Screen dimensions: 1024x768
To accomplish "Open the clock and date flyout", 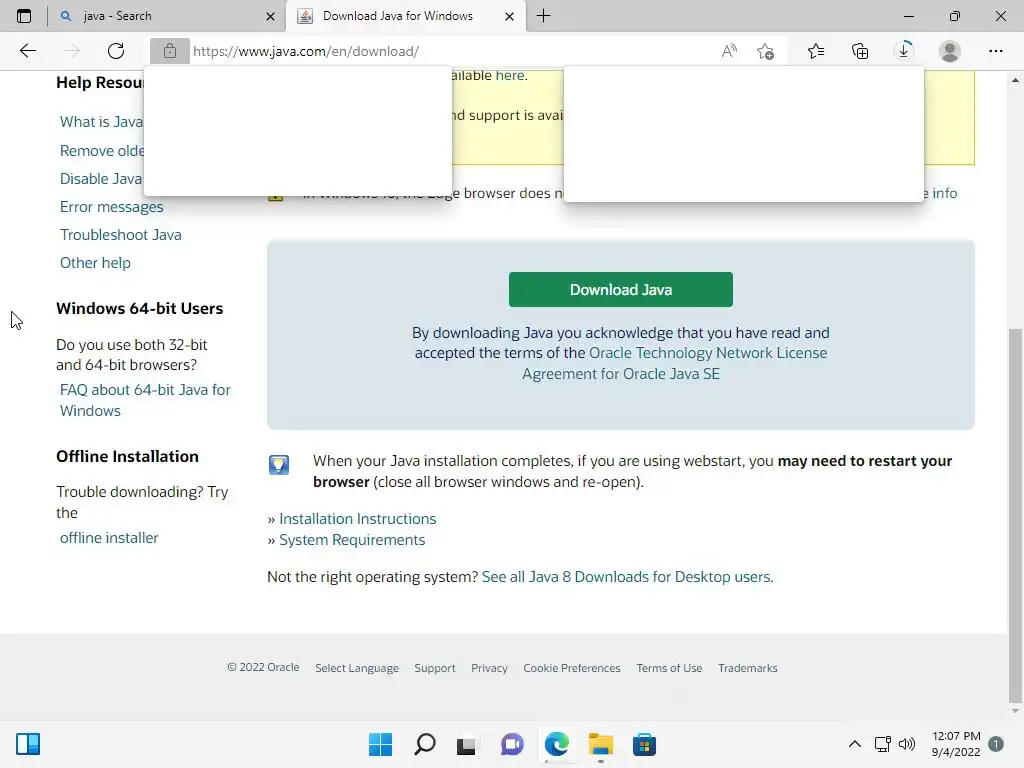I will pyautogui.click(x=956, y=744).
